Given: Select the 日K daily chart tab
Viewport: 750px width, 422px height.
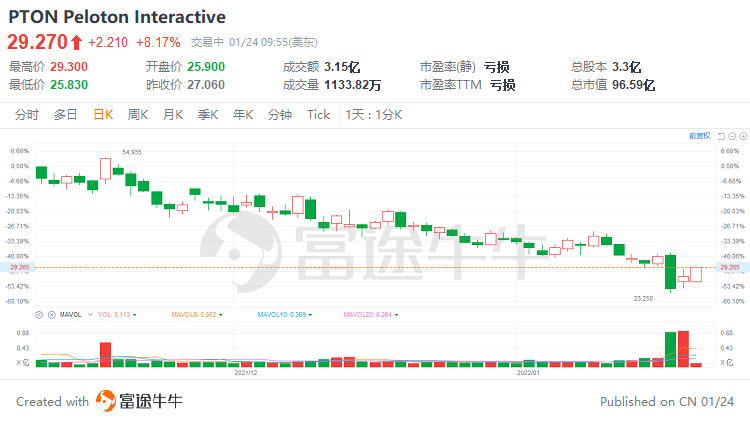Looking at the screenshot, I should [103, 115].
